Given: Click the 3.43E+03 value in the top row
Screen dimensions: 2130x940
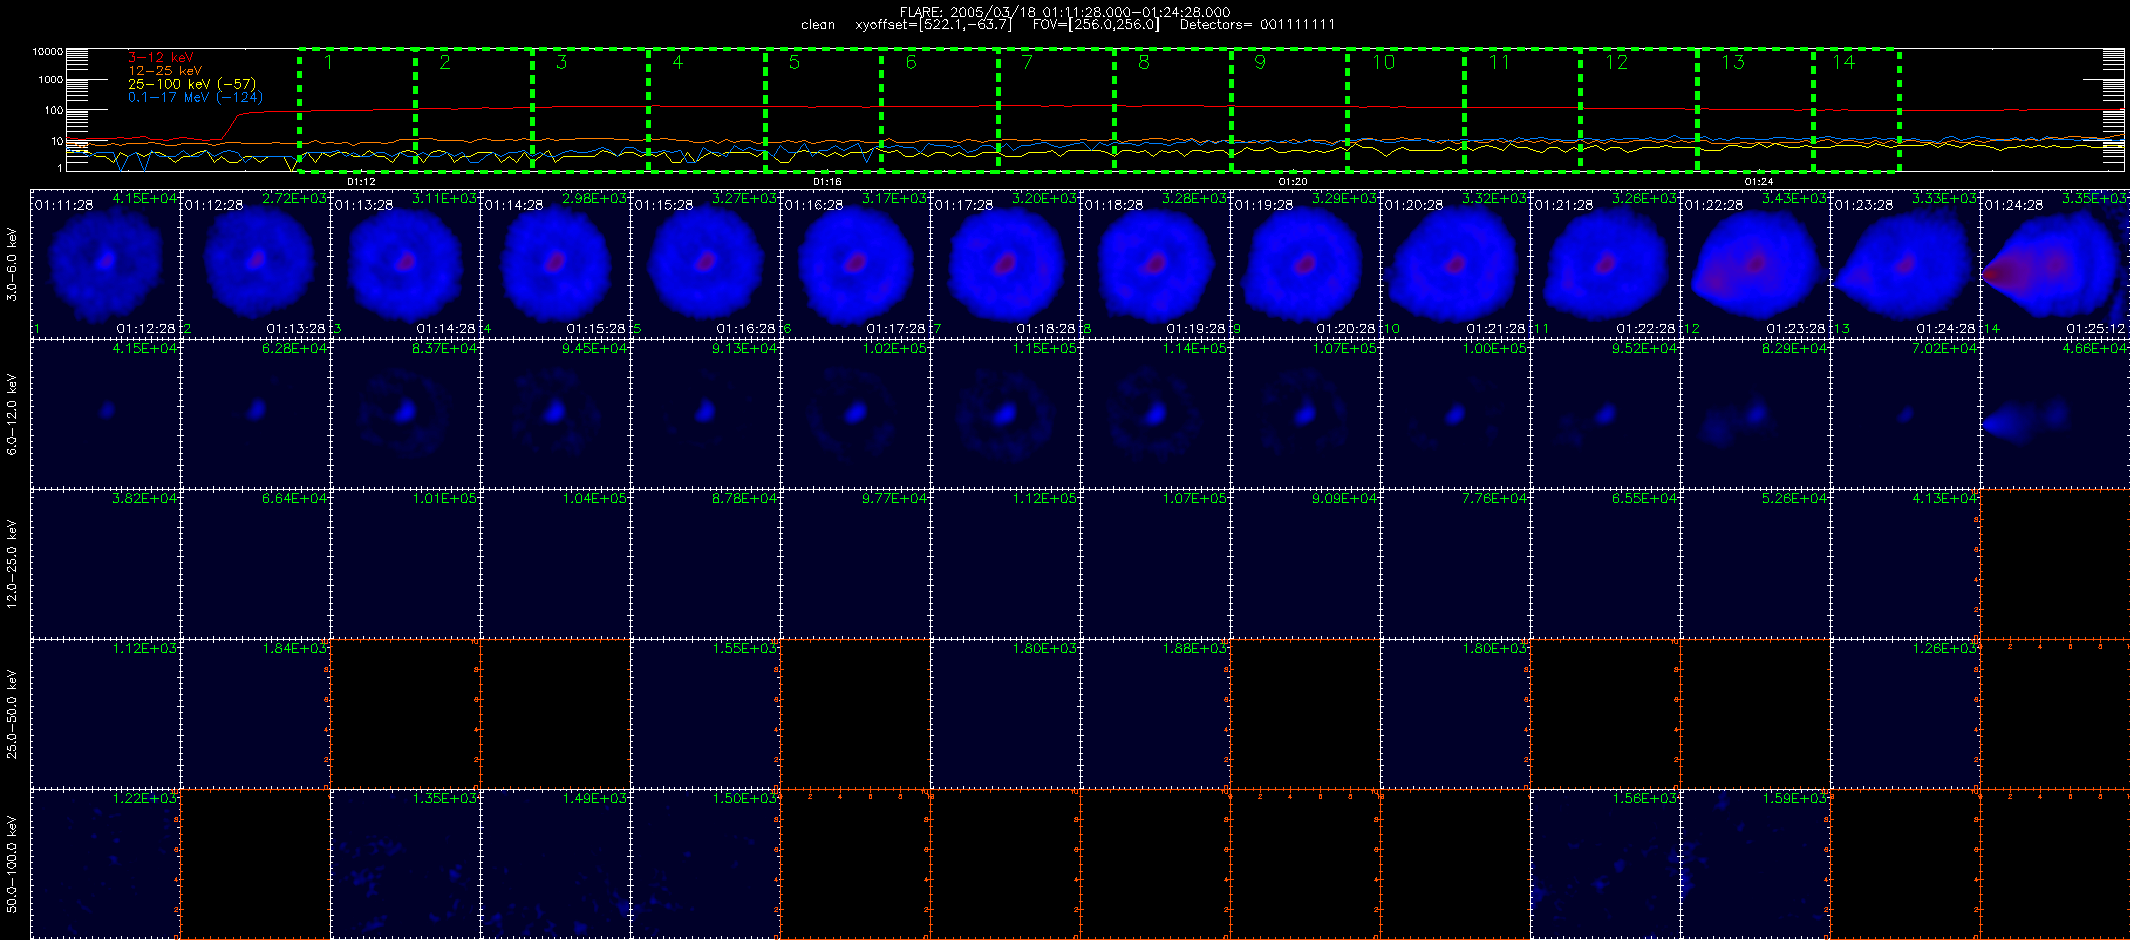Looking at the screenshot, I should [x=1795, y=199].
